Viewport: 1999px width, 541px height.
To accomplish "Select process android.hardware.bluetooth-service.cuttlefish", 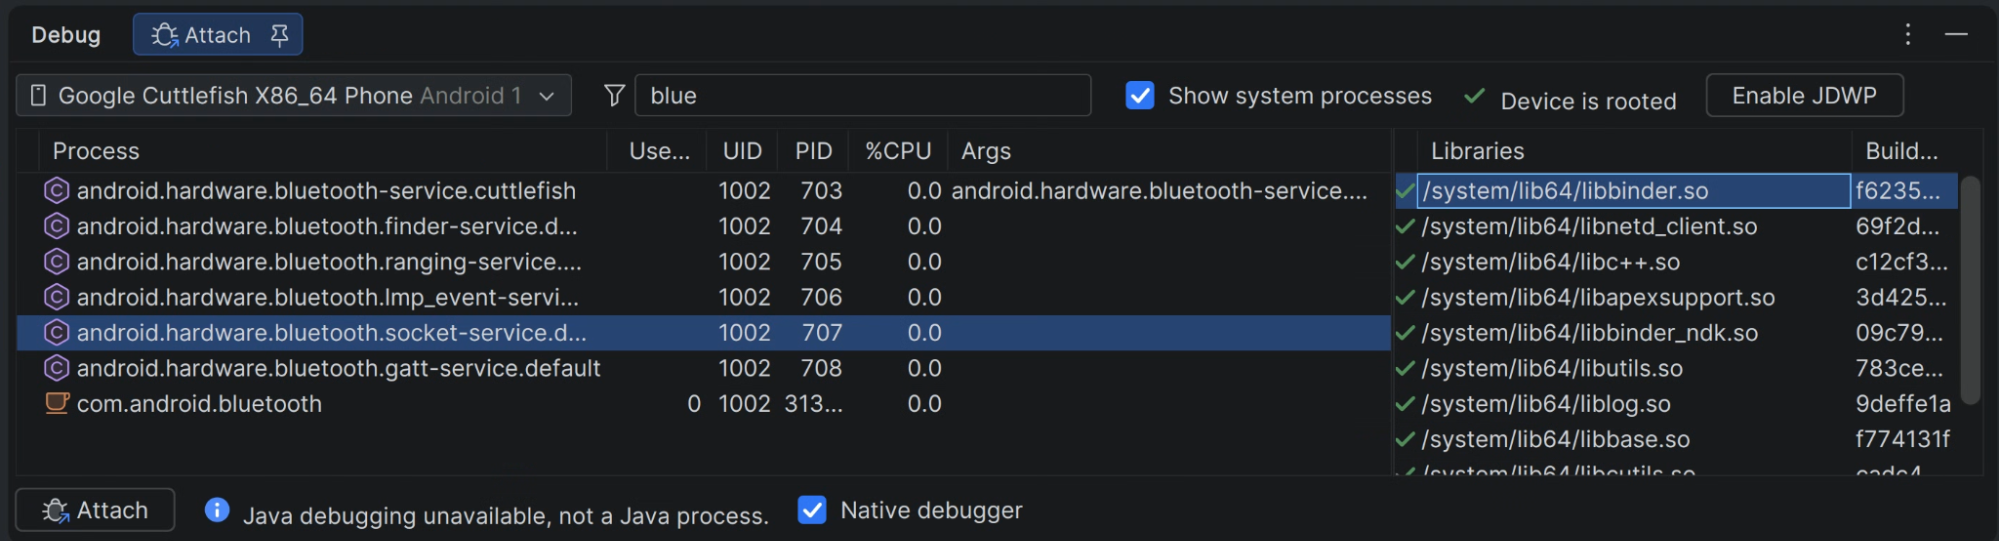I will 703,190.
